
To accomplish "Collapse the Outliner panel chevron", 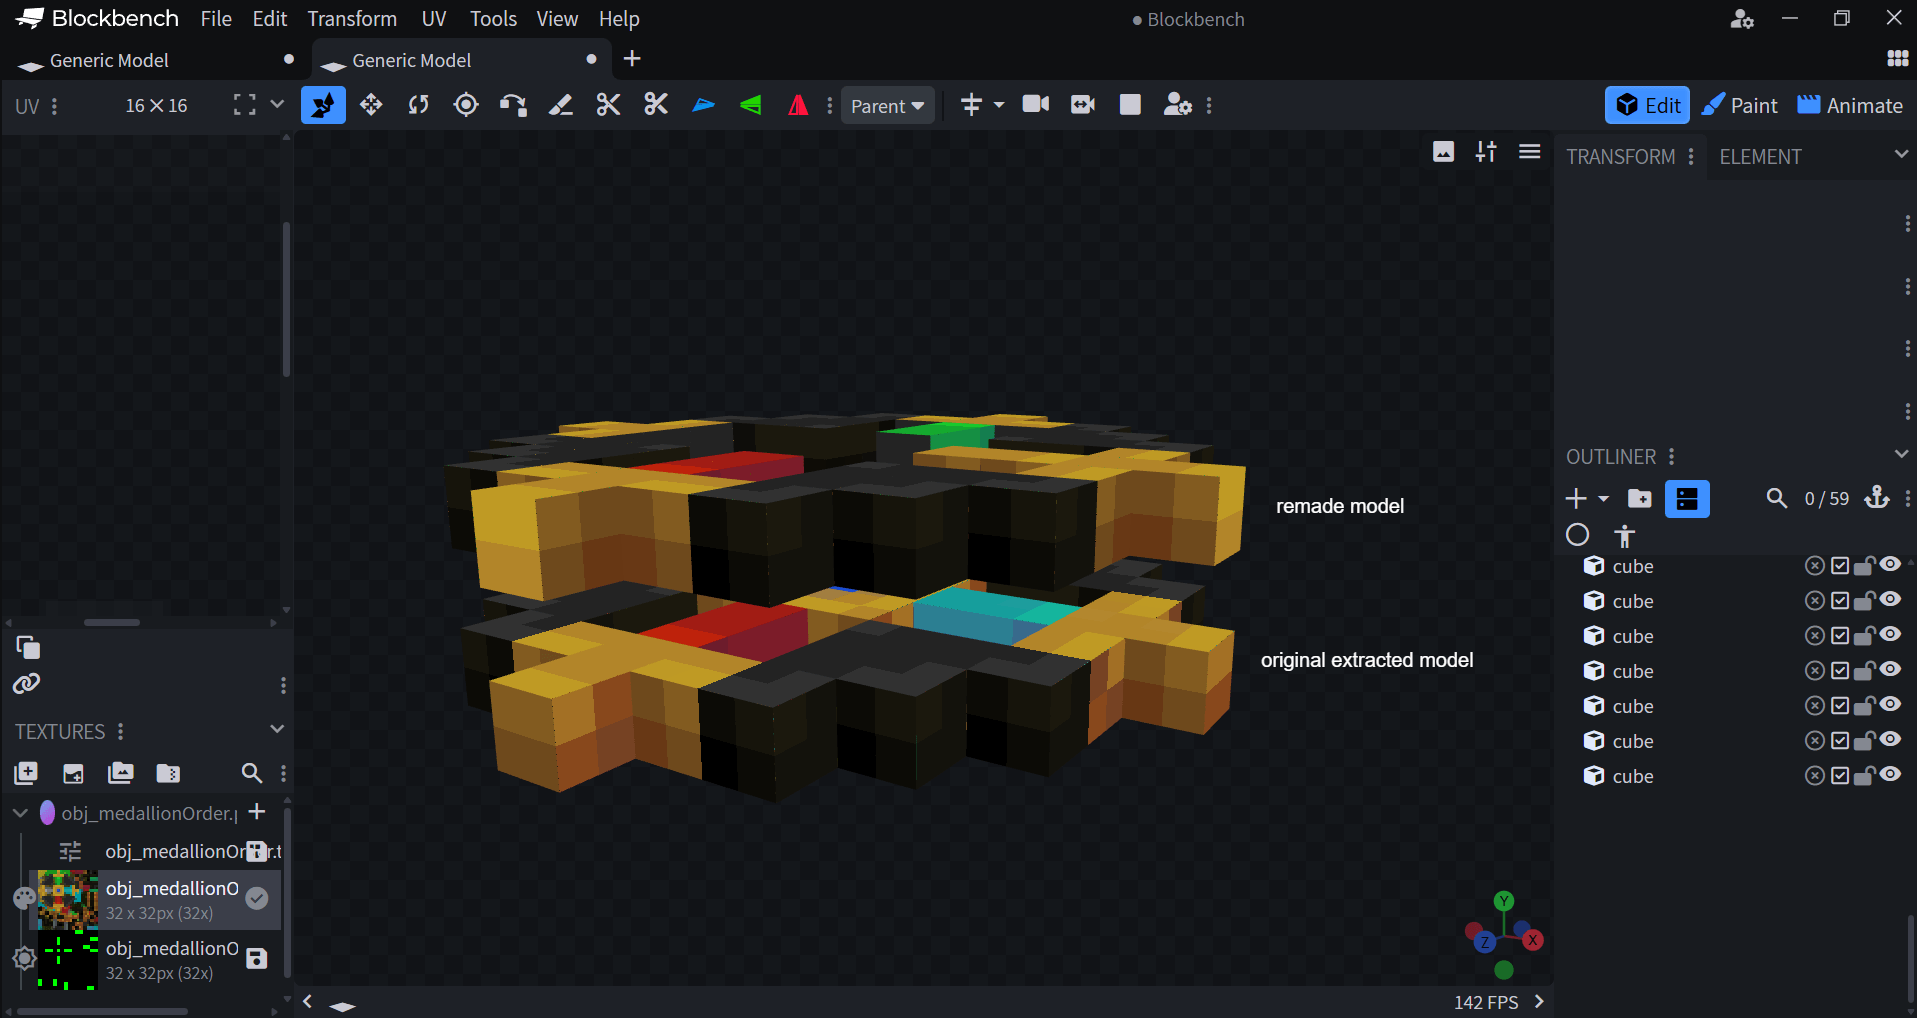I will click(1901, 454).
